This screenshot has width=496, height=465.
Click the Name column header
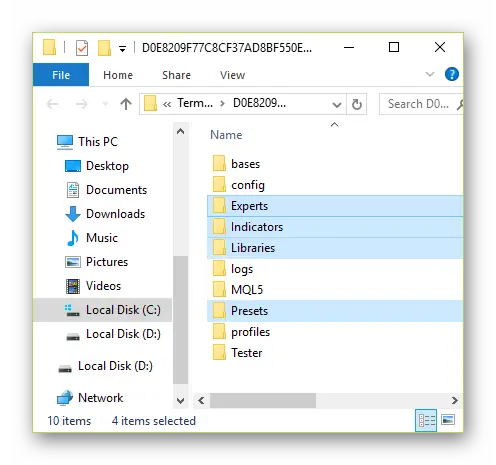click(226, 135)
